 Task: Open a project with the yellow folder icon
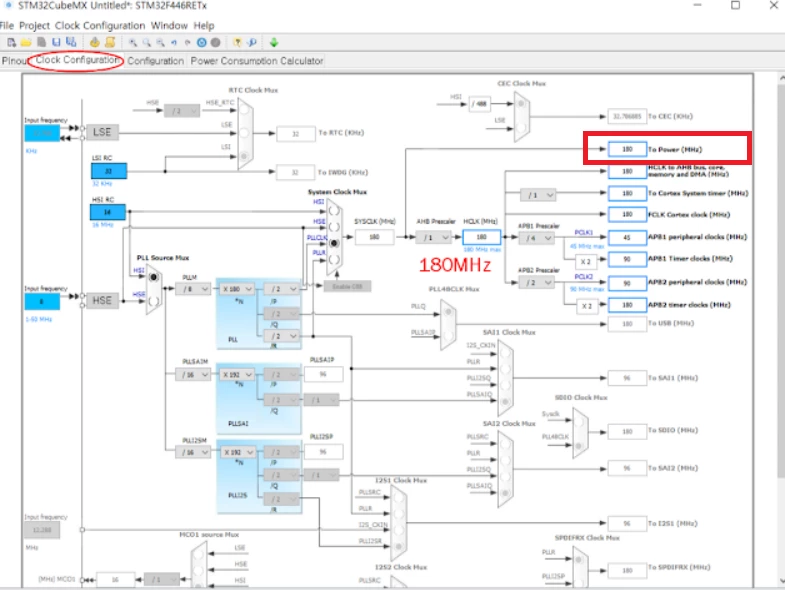click(x=26, y=43)
